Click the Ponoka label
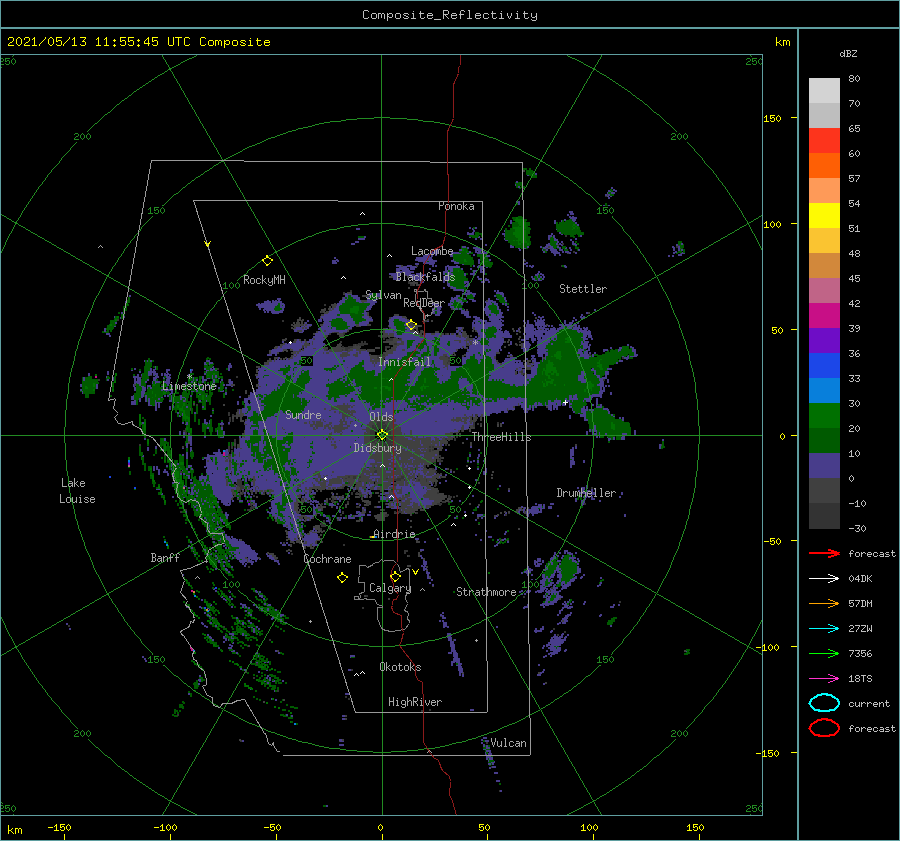The height and width of the screenshot is (841, 900). 456,206
